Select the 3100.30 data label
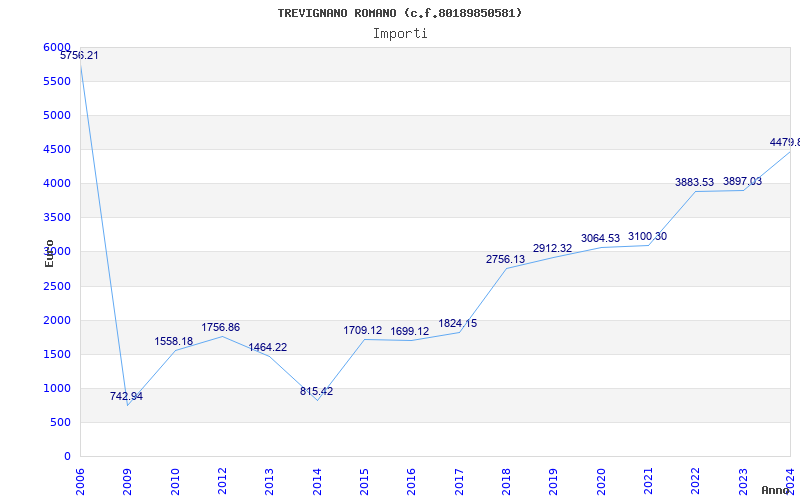The image size is (800, 500). pyautogui.click(x=647, y=237)
